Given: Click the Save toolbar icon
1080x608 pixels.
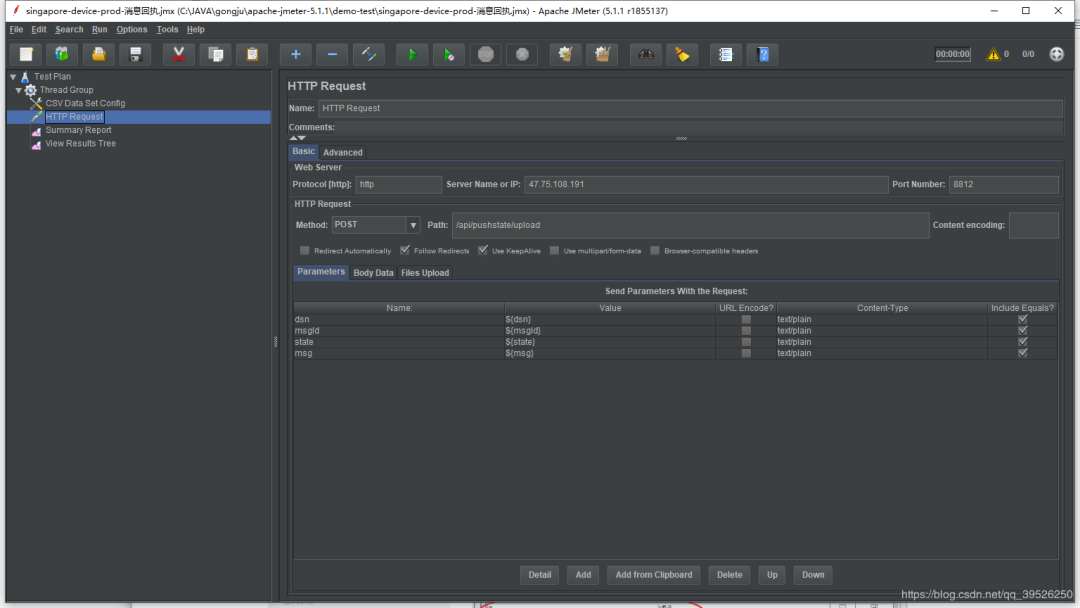Looking at the screenshot, I should [x=135, y=54].
